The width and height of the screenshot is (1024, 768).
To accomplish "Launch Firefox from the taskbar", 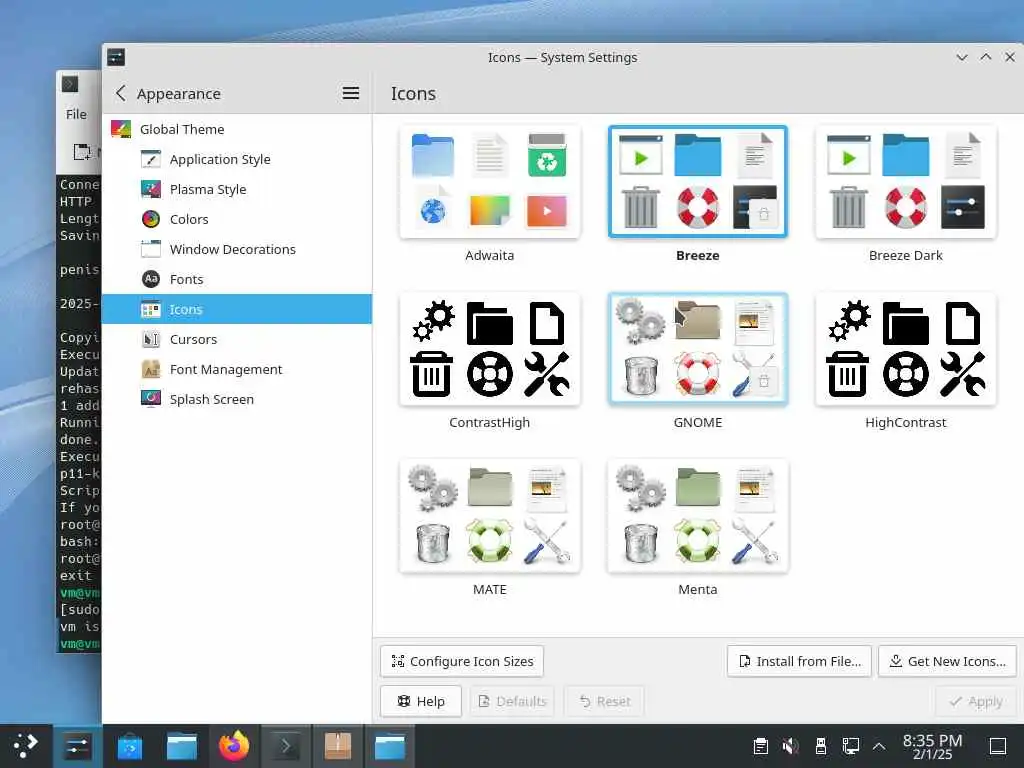I will [x=234, y=746].
